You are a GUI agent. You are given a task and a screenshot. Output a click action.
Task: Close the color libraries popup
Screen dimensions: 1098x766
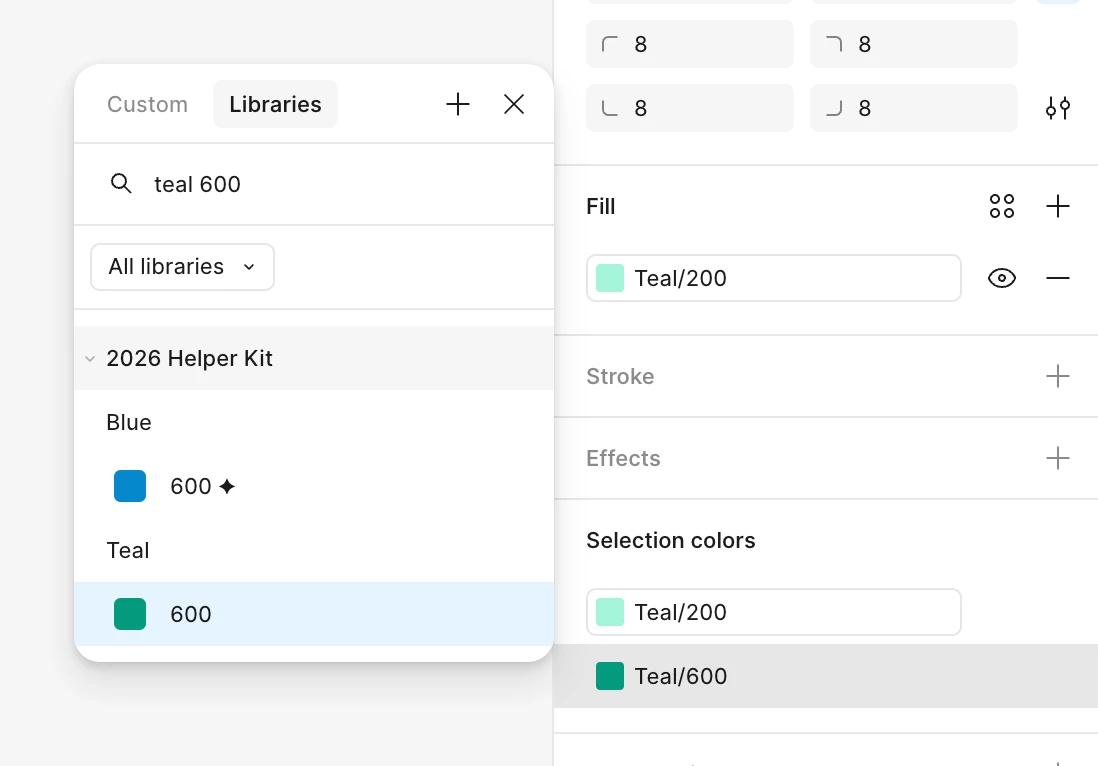[514, 104]
